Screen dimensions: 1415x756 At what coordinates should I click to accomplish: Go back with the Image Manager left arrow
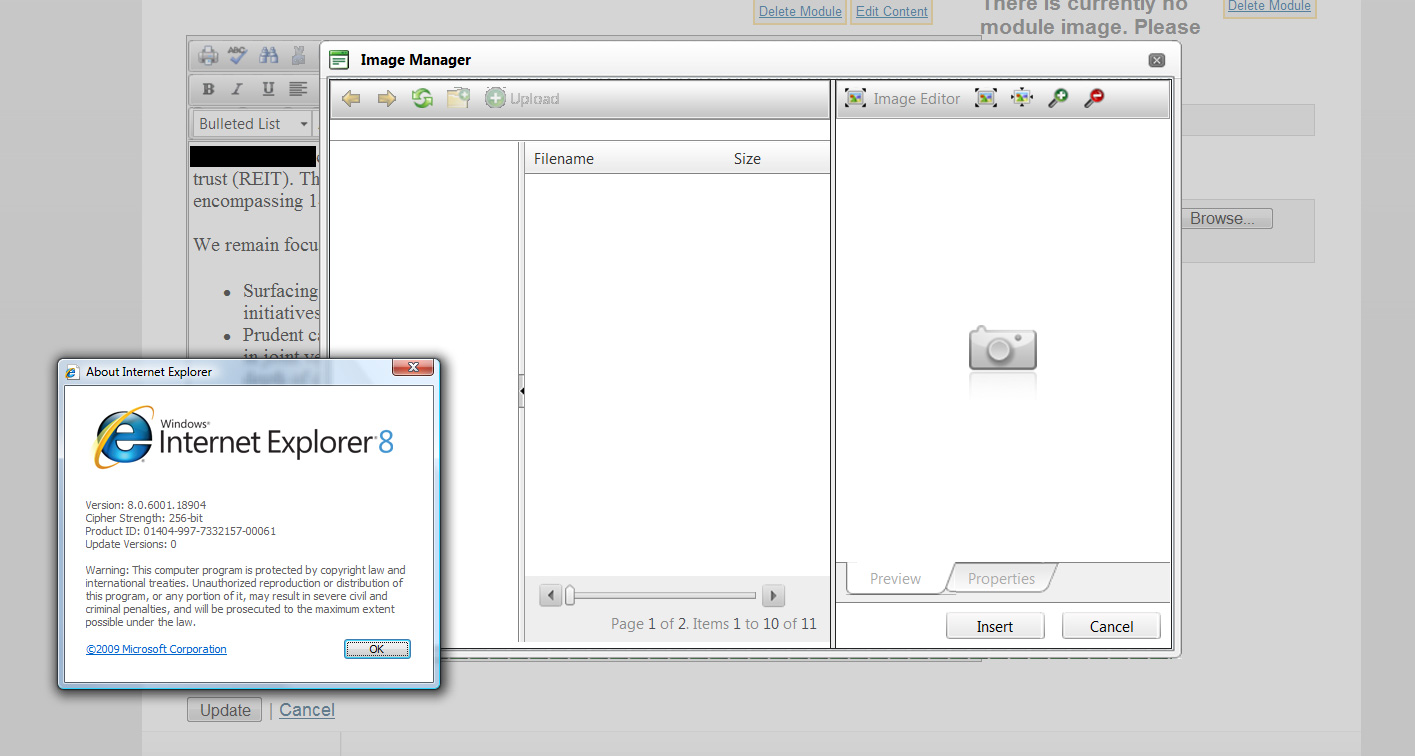(x=351, y=99)
